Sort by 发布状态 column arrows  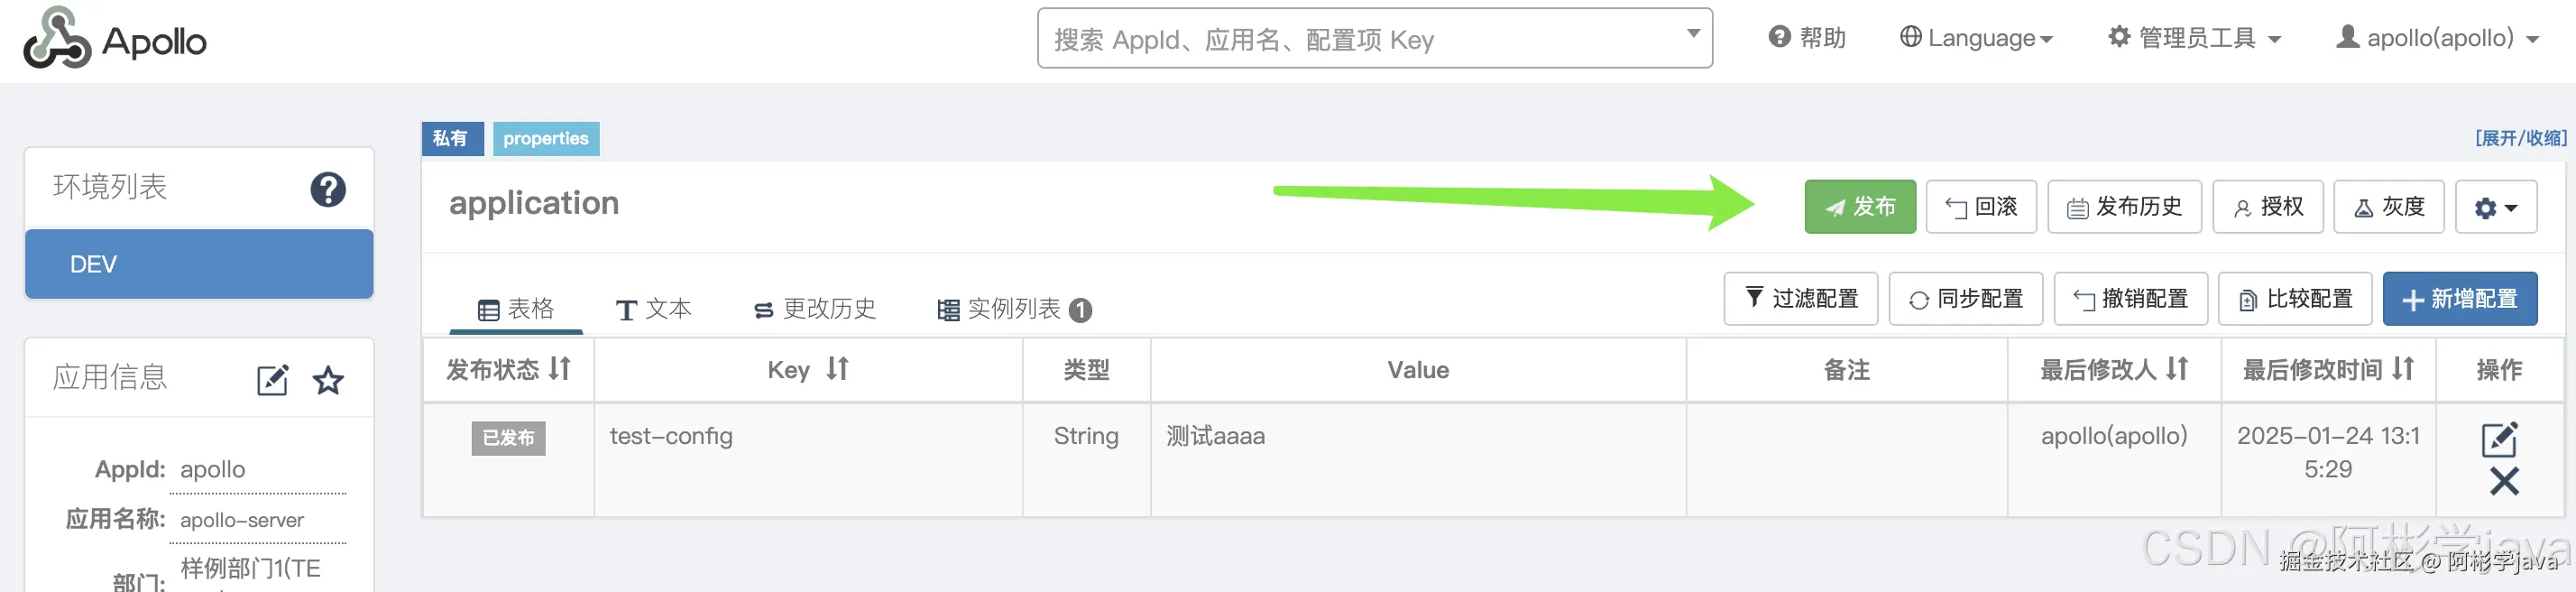559,369
